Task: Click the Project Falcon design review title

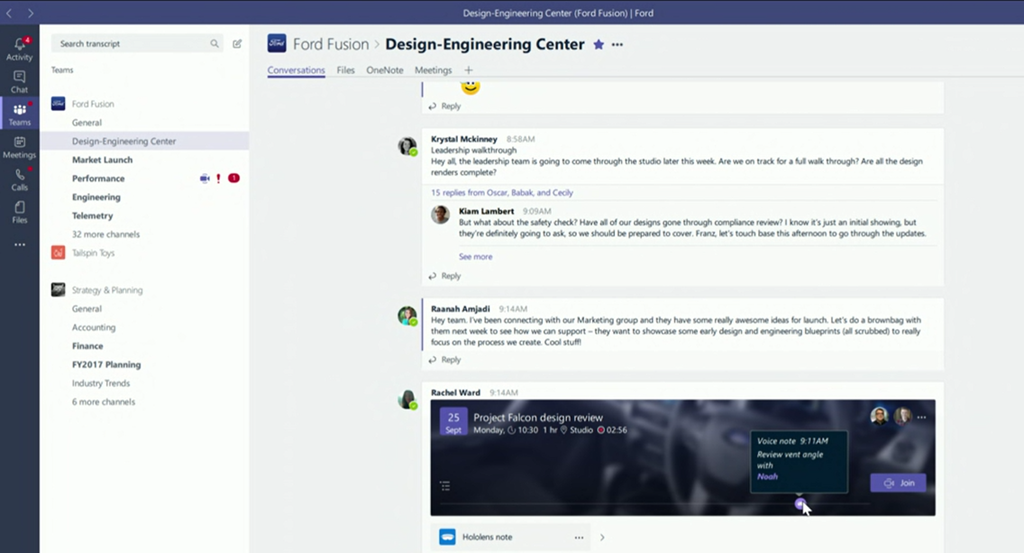Action: pos(538,417)
